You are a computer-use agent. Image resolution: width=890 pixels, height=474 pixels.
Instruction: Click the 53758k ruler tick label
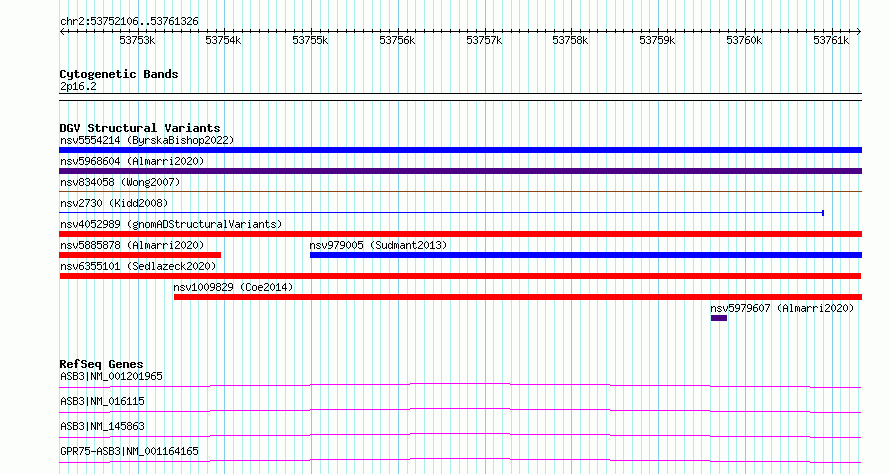point(570,40)
